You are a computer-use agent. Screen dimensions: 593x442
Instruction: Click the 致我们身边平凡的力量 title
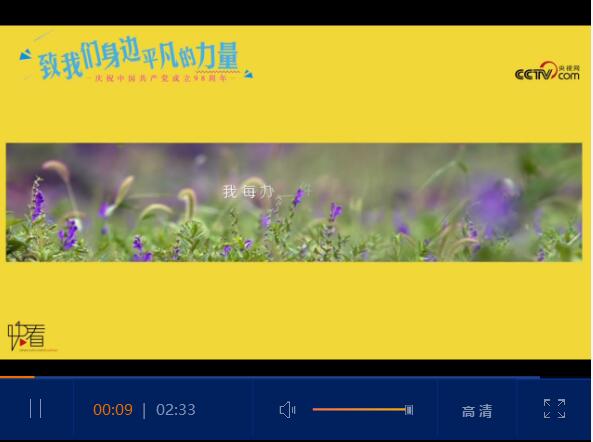138,59
